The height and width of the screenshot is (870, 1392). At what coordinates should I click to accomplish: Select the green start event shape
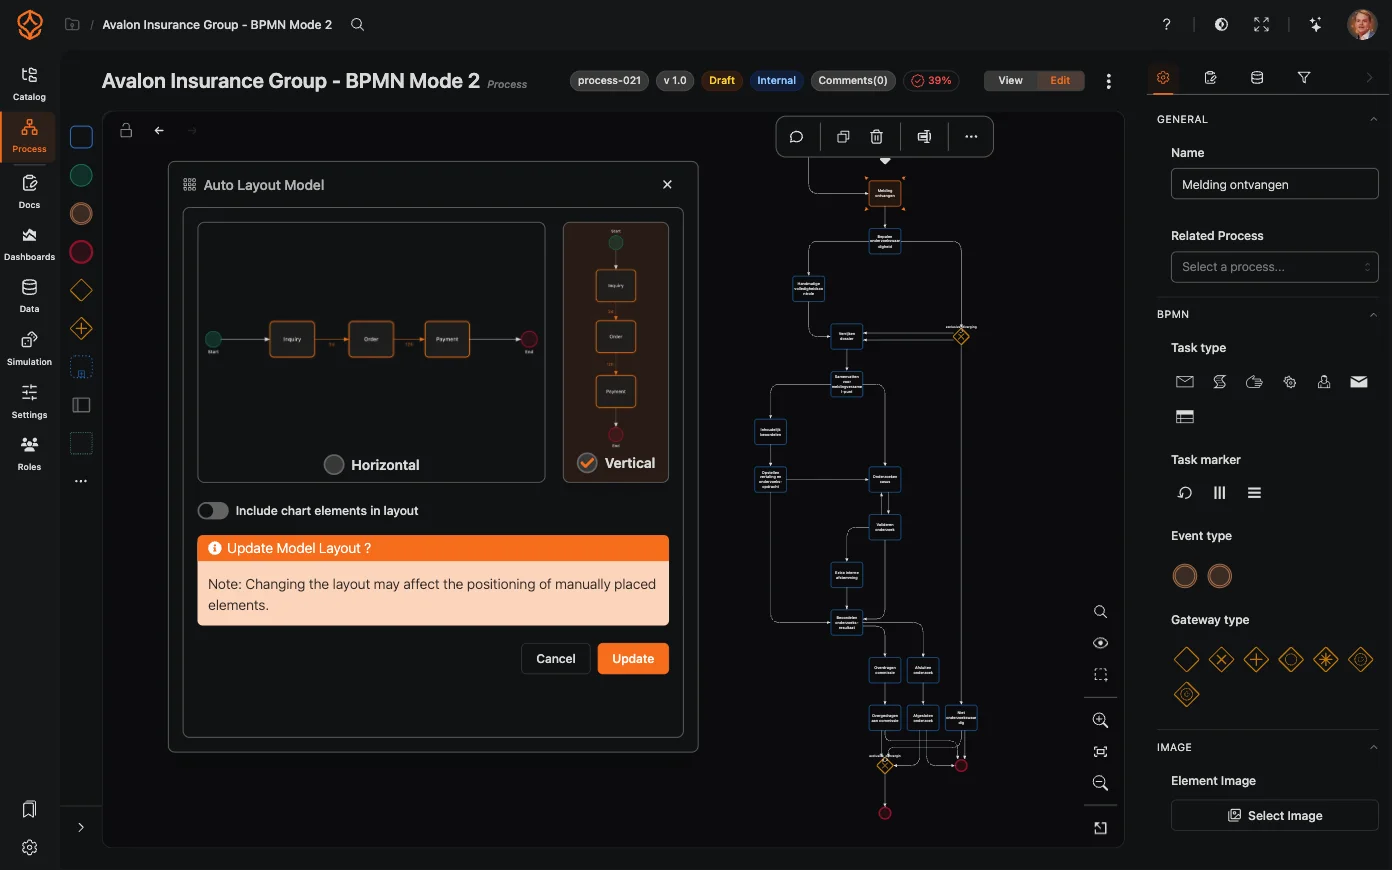click(82, 175)
